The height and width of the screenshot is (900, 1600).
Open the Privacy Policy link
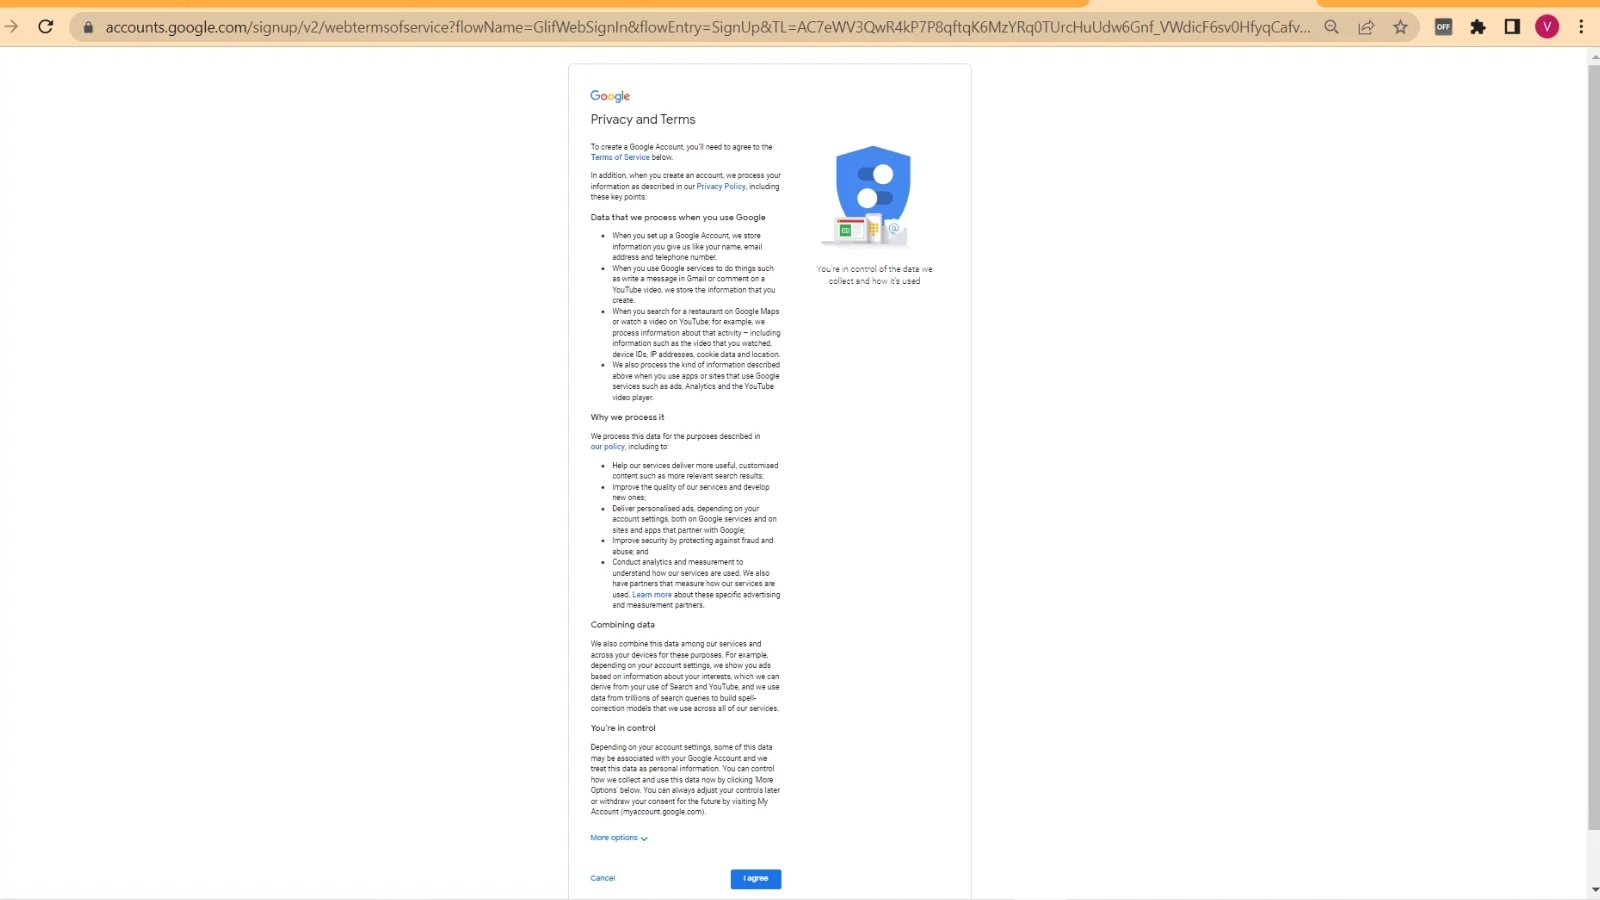click(721, 186)
